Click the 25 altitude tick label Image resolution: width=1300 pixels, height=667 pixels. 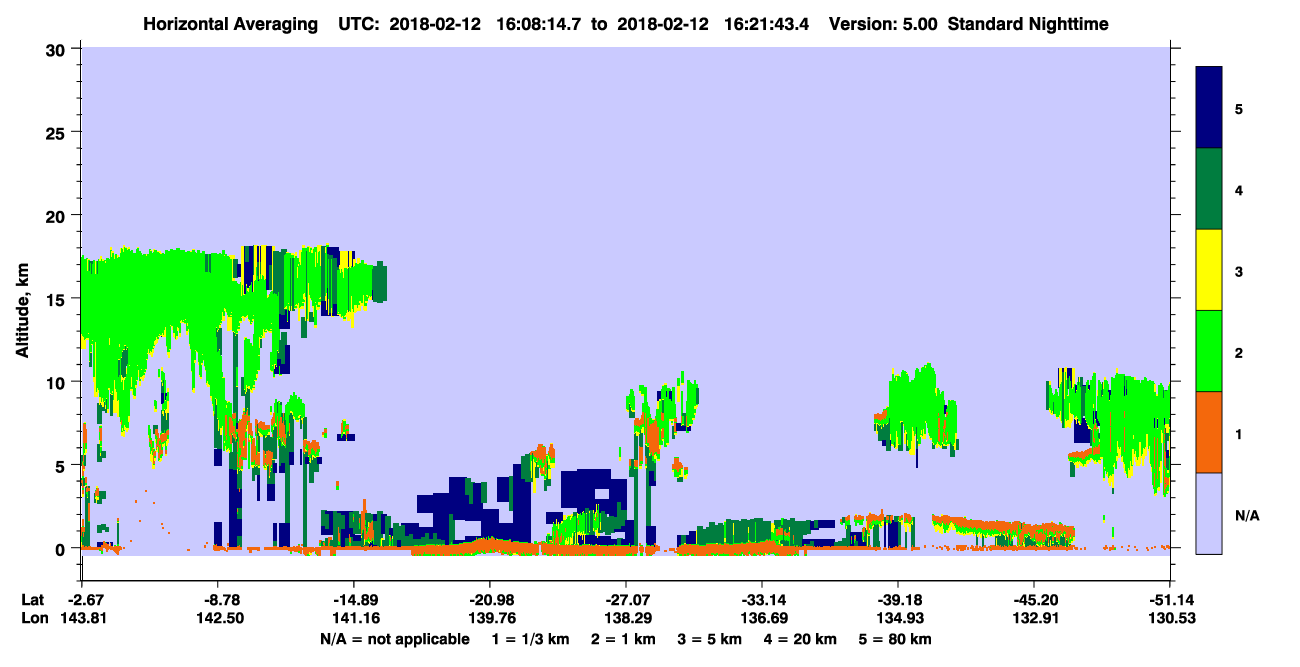point(58,133)
